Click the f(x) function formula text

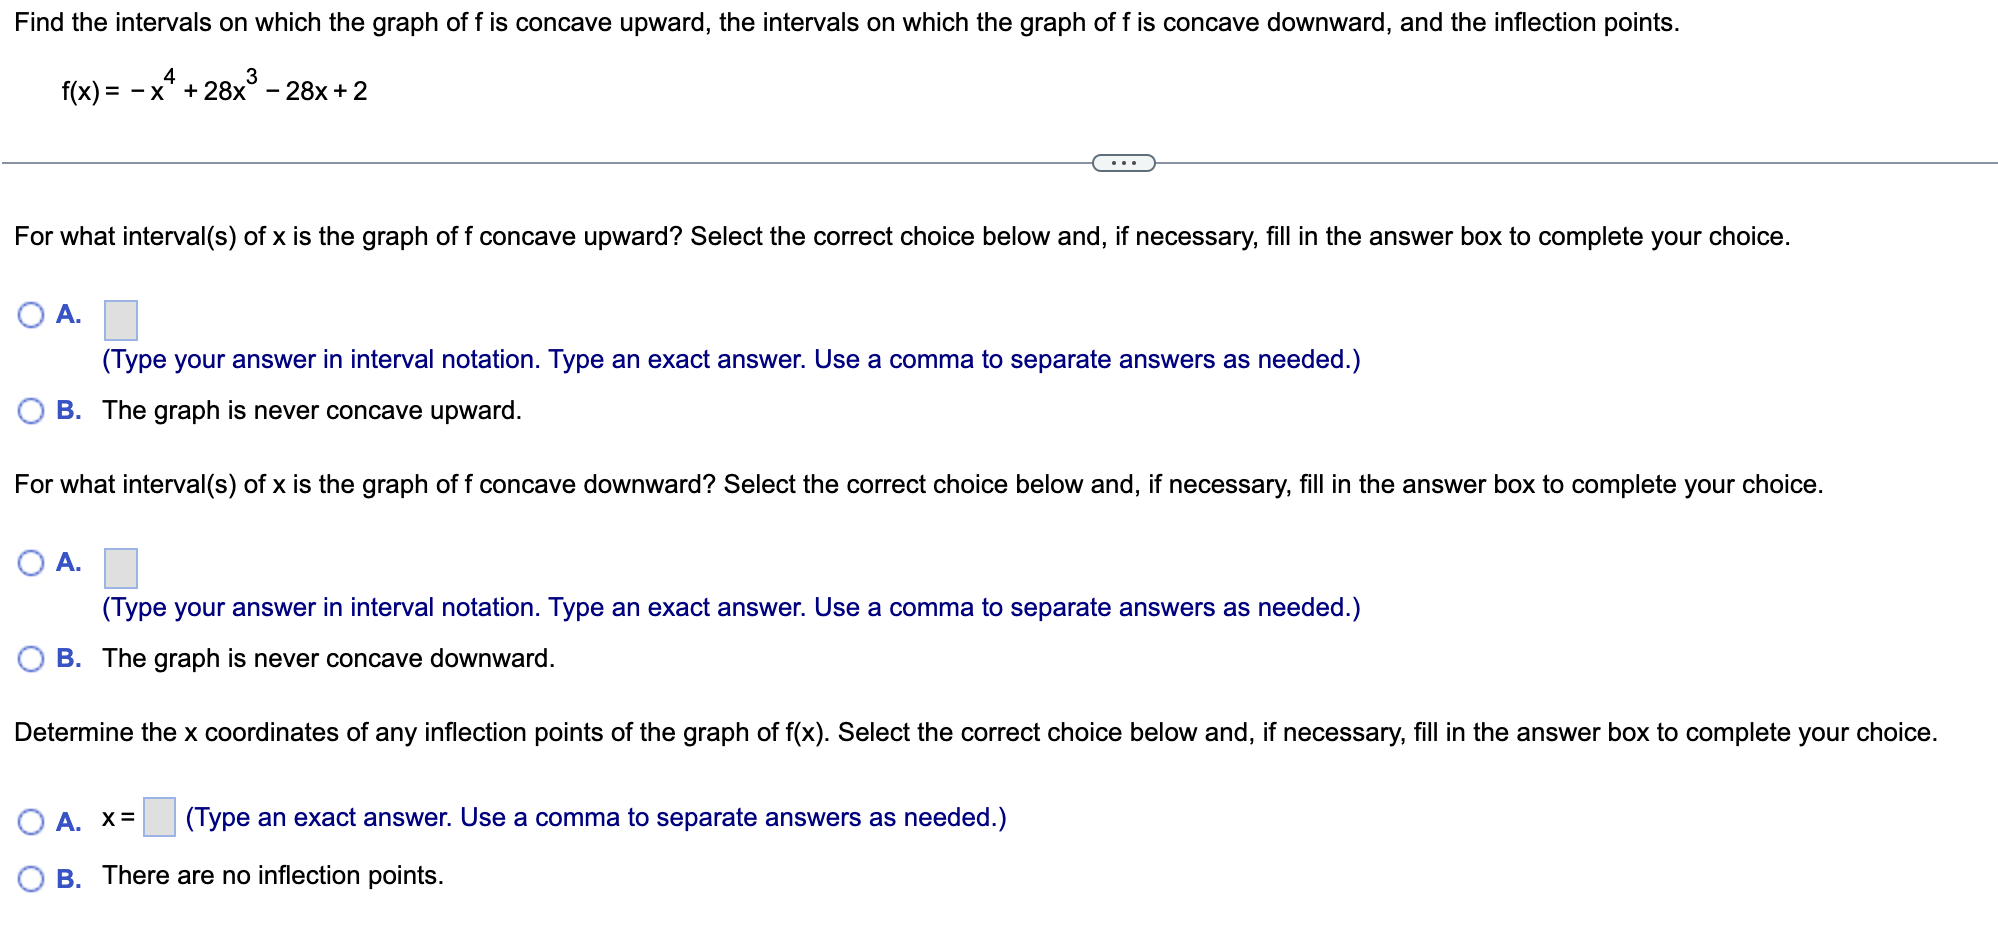tap(214, 88)
